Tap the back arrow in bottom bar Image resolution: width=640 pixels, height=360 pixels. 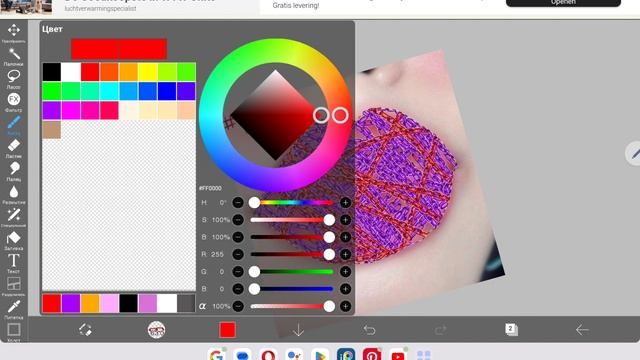(582, 330)
